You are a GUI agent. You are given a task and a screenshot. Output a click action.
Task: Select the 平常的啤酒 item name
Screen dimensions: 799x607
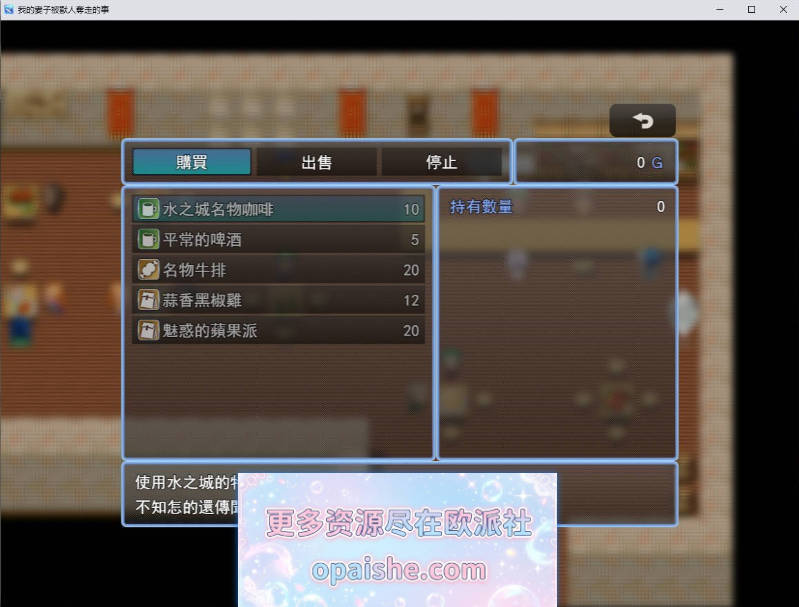pos(202,240)
